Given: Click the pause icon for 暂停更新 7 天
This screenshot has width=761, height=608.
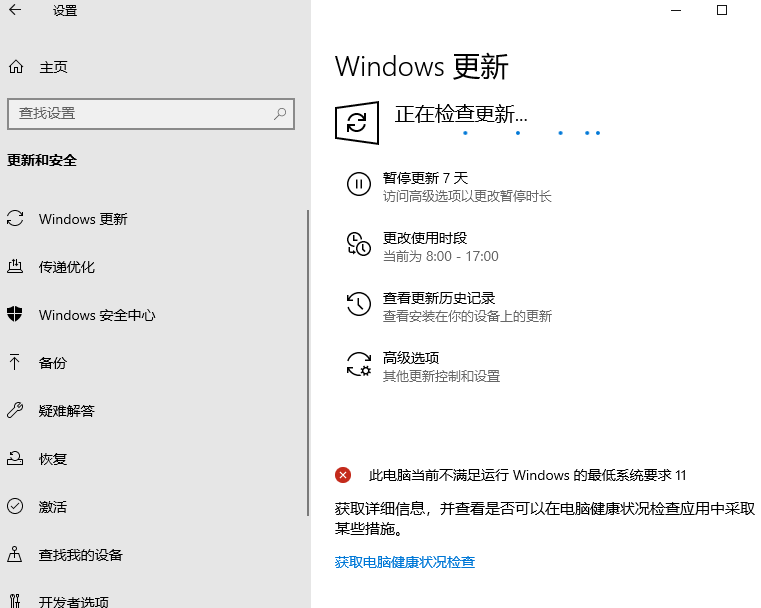Looking at the screenshot, I should point(359,184).
